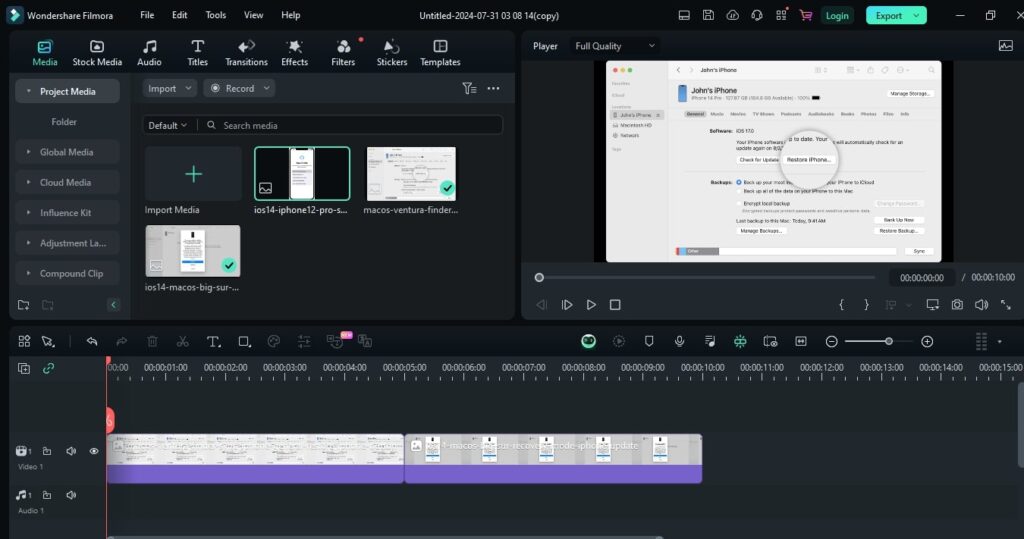Click the add track icon
1024x539 pixels.
point(24,368)
